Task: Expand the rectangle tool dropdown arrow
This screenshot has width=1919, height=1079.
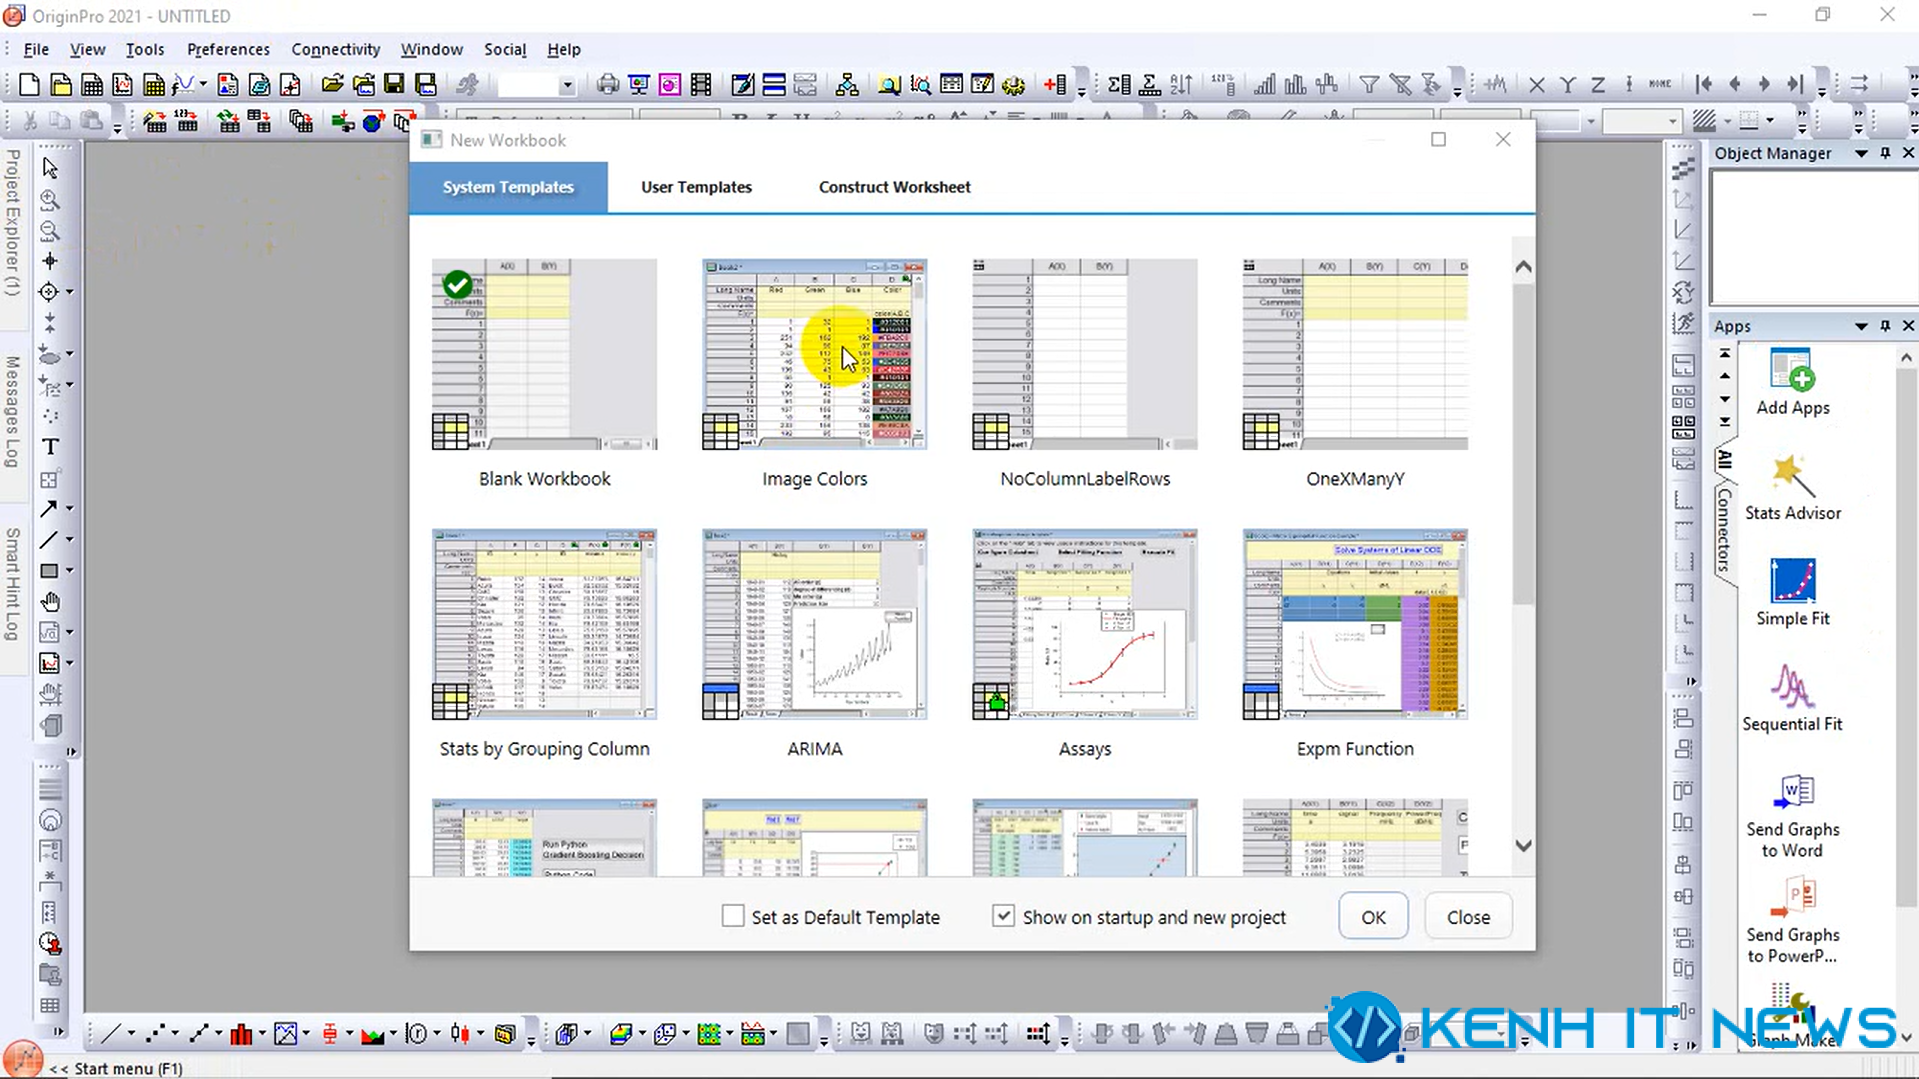Action: point(70,571)
